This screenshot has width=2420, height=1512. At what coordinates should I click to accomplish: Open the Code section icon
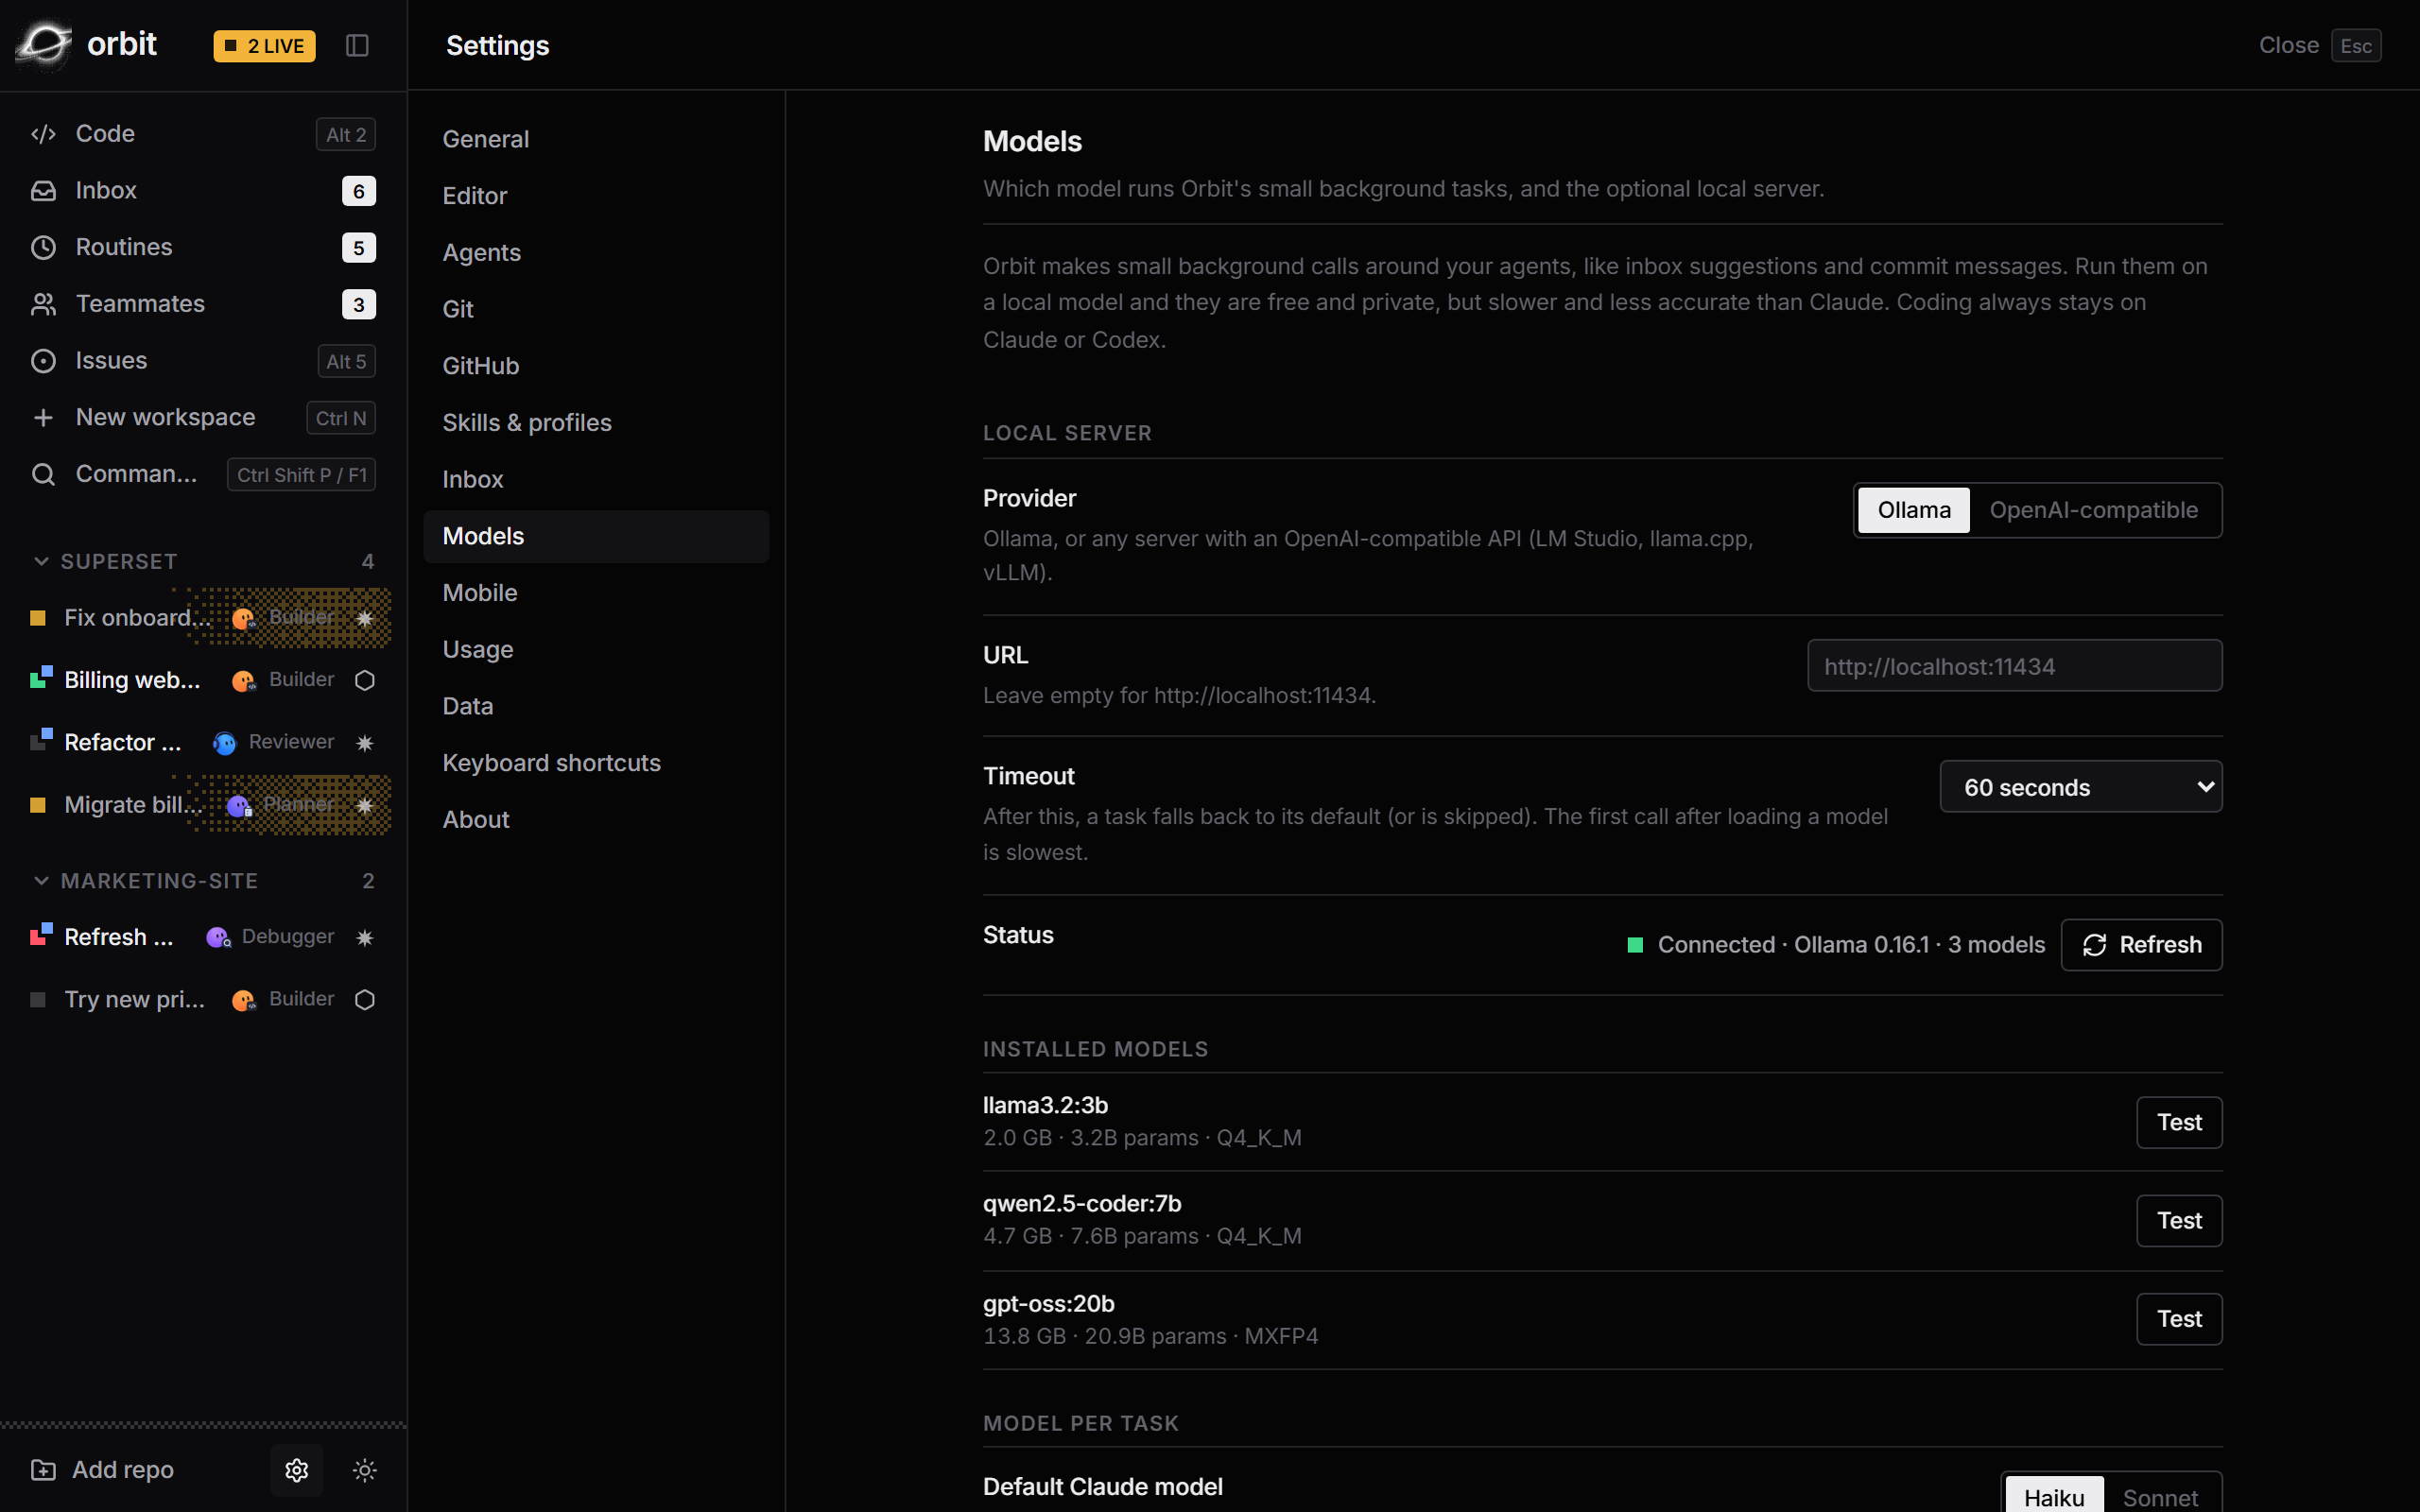pyautogui.click(x=43, y=134)
